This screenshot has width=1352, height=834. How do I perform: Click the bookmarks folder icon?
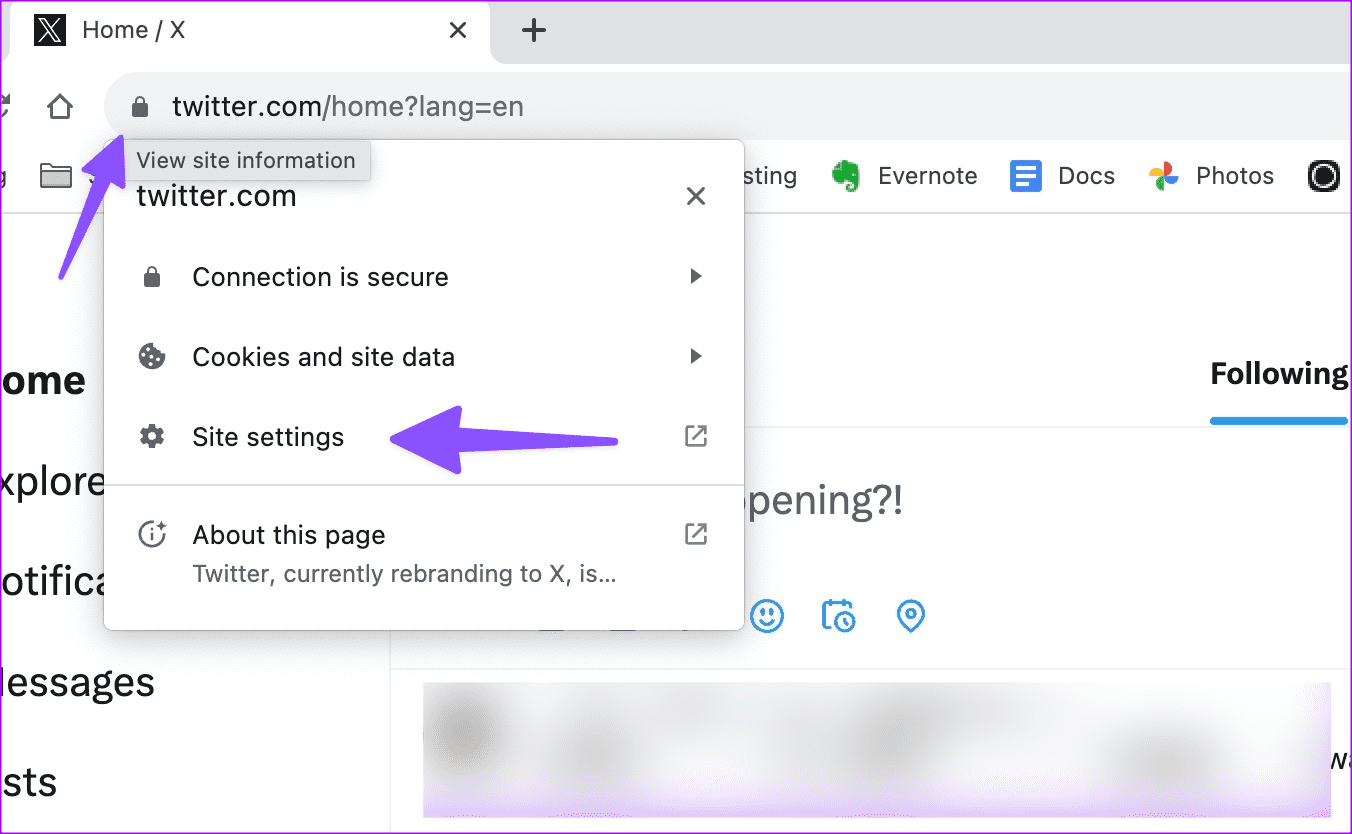pyautogui.click(x=57, y=176)
